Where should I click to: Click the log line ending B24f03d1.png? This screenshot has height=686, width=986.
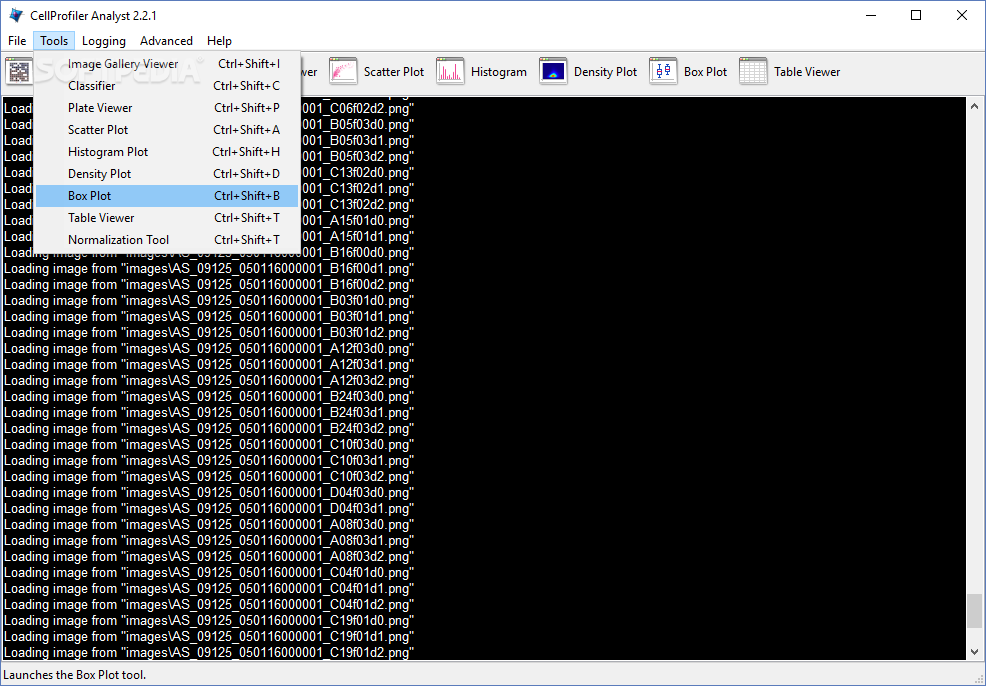tap(209, 412)
